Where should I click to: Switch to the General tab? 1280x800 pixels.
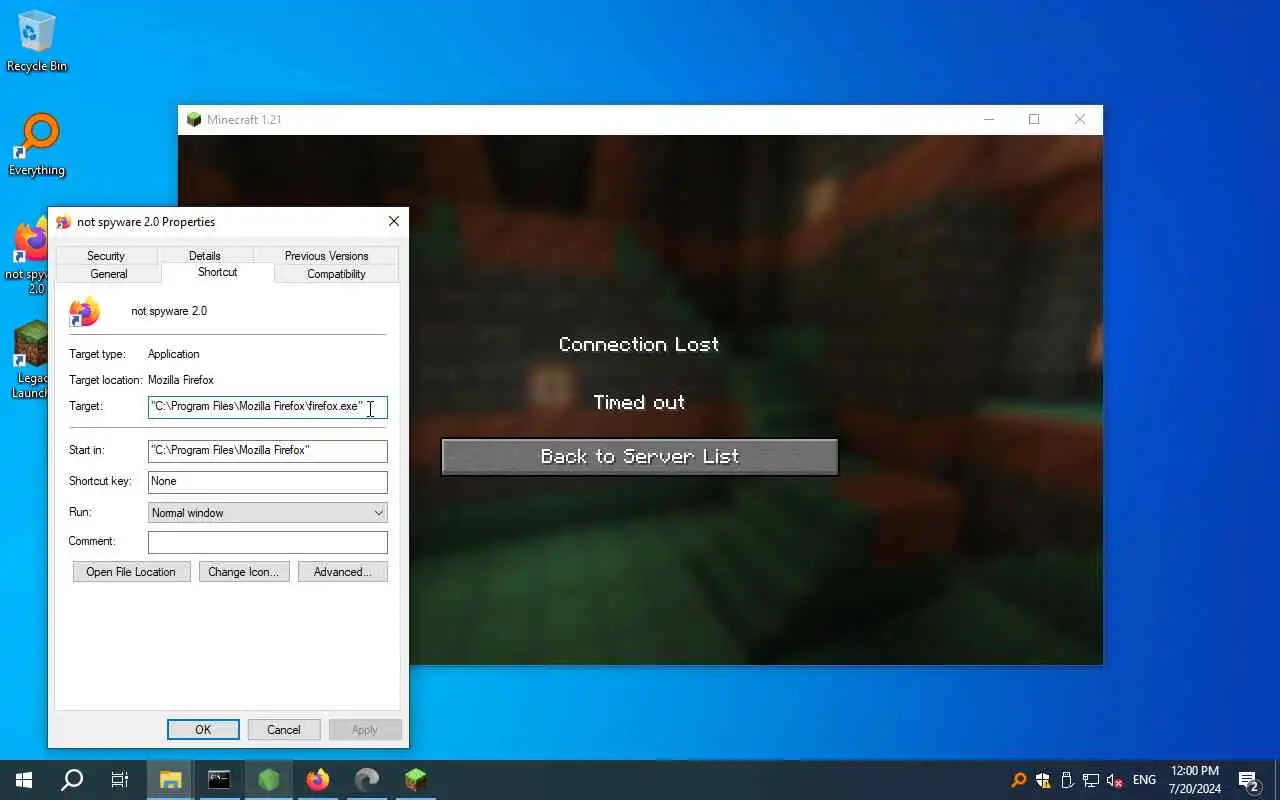click(109, 274)
